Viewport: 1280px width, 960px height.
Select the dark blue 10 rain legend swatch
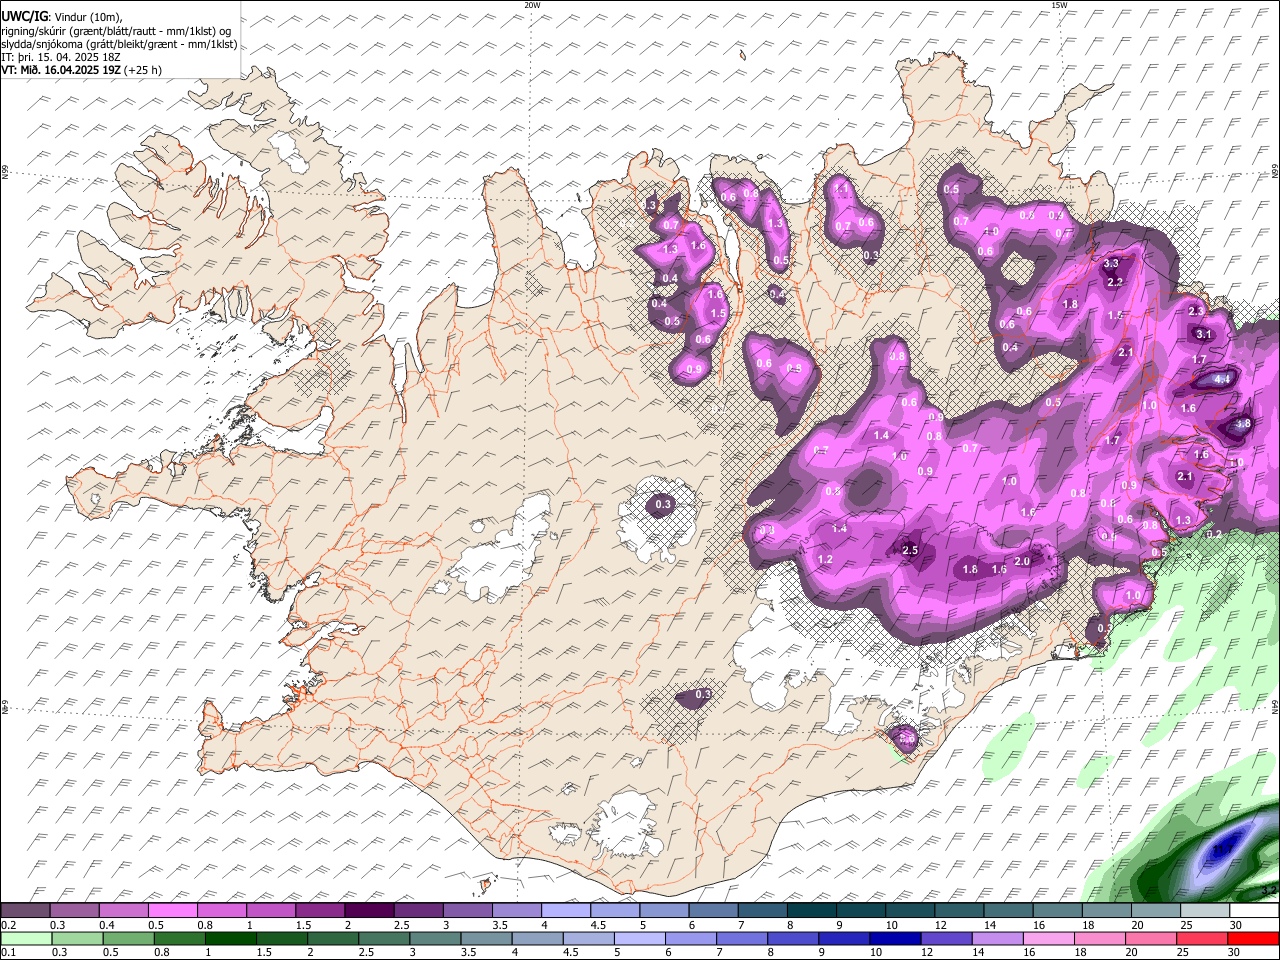tap(895, 938)
